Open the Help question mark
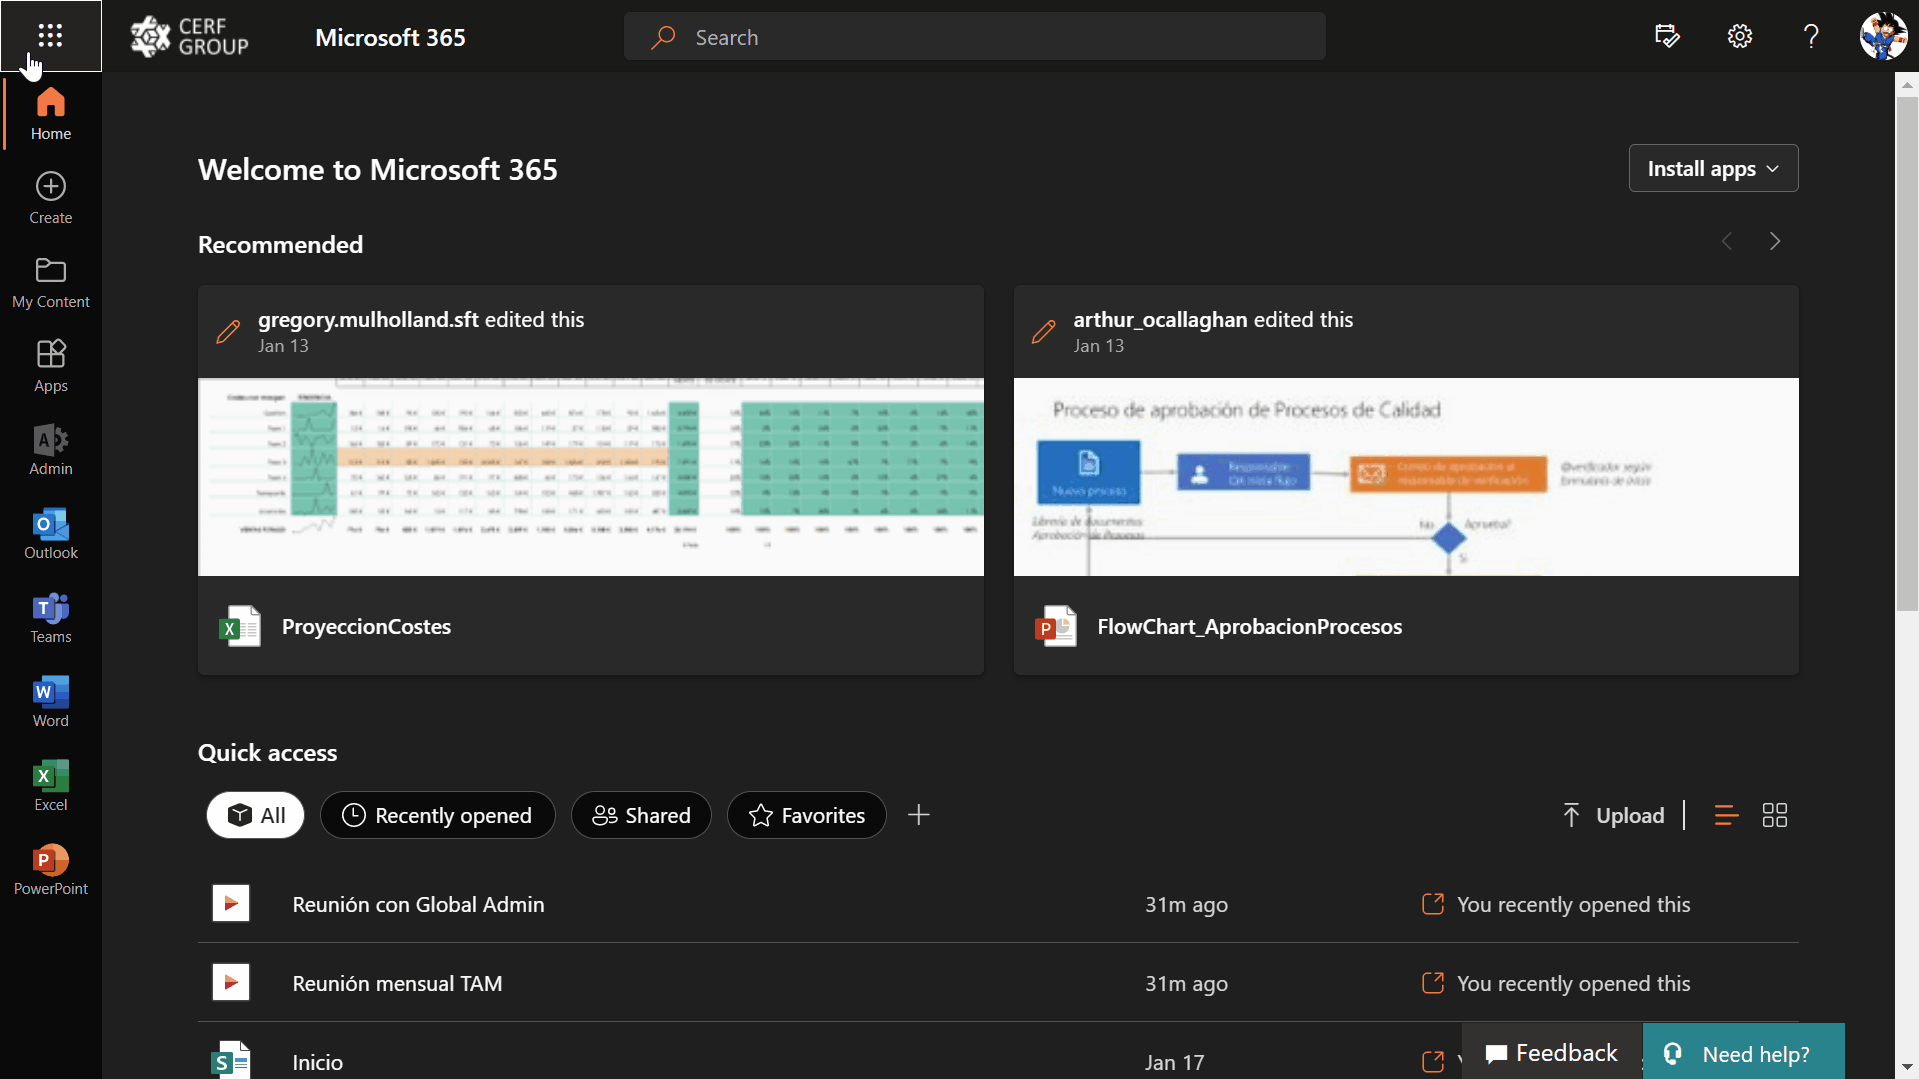 (x=1811, y=37)
